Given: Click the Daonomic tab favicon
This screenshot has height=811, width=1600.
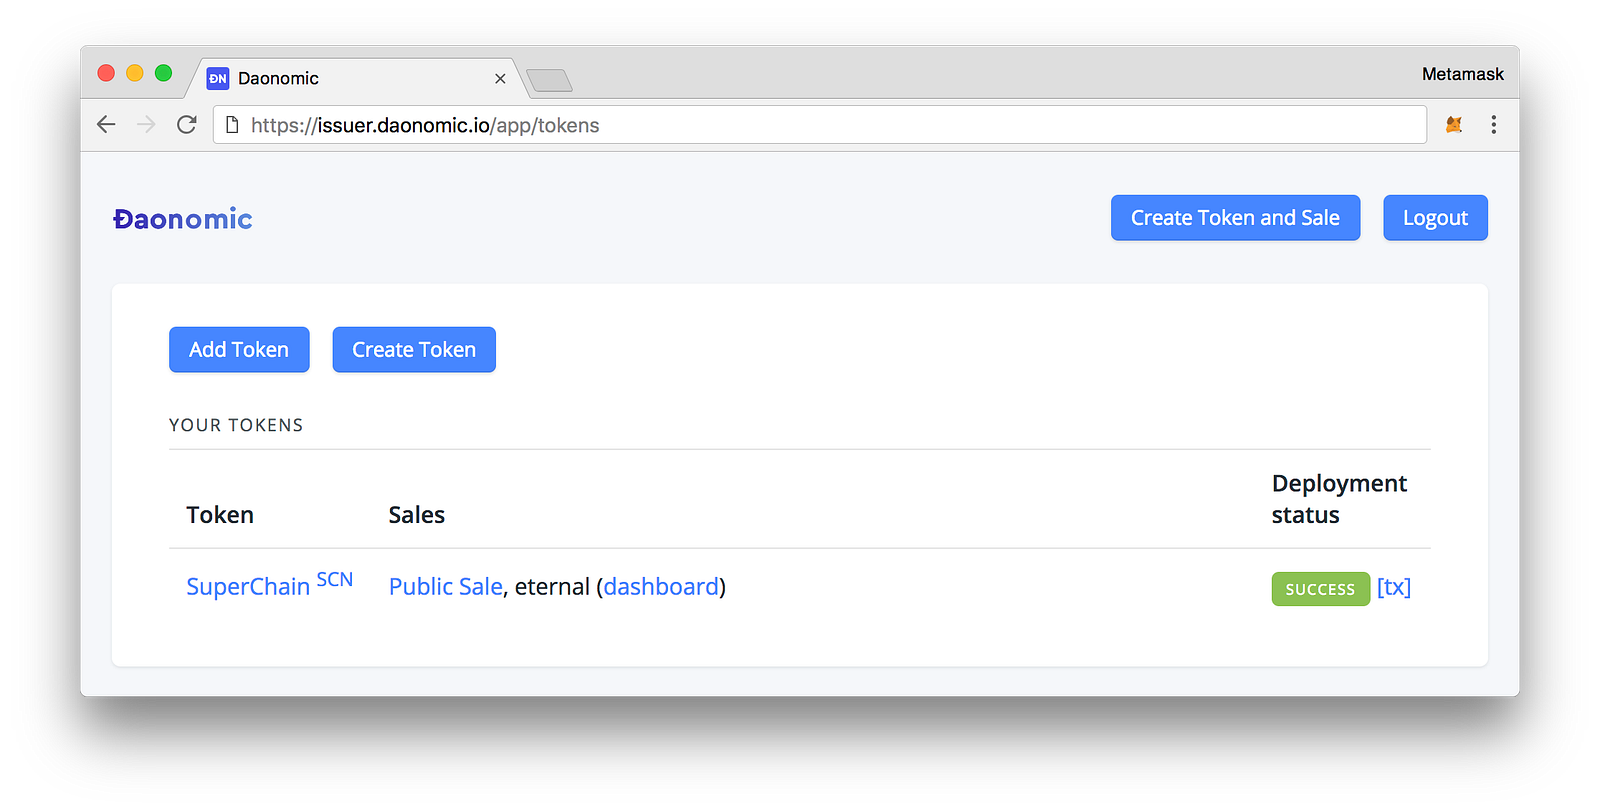Looking at the screenshot, I should [x=218, y=78].
